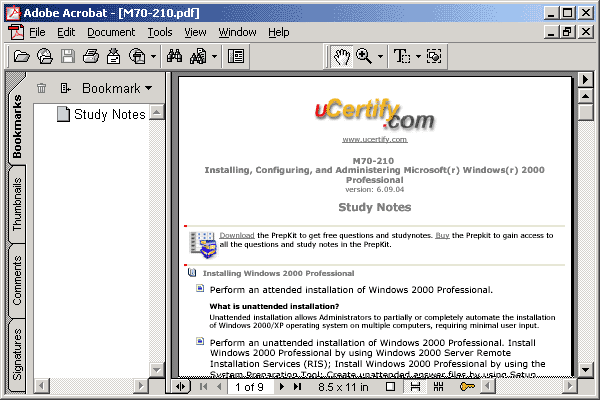The width and height of the screenshot is (600, 400).
Task: Click the Open file folder icon
Action: click(21, 57)
